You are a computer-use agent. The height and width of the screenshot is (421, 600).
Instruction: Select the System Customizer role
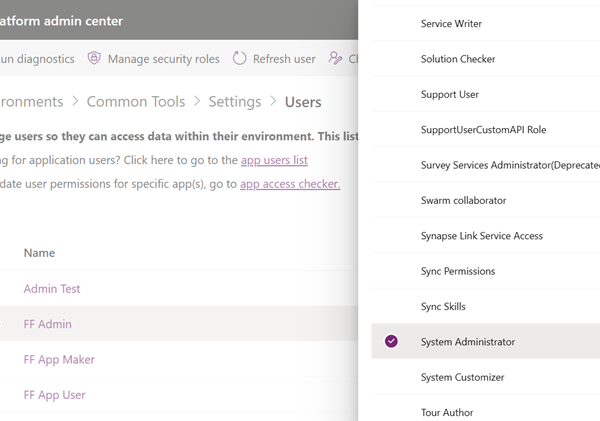[462, 377]
